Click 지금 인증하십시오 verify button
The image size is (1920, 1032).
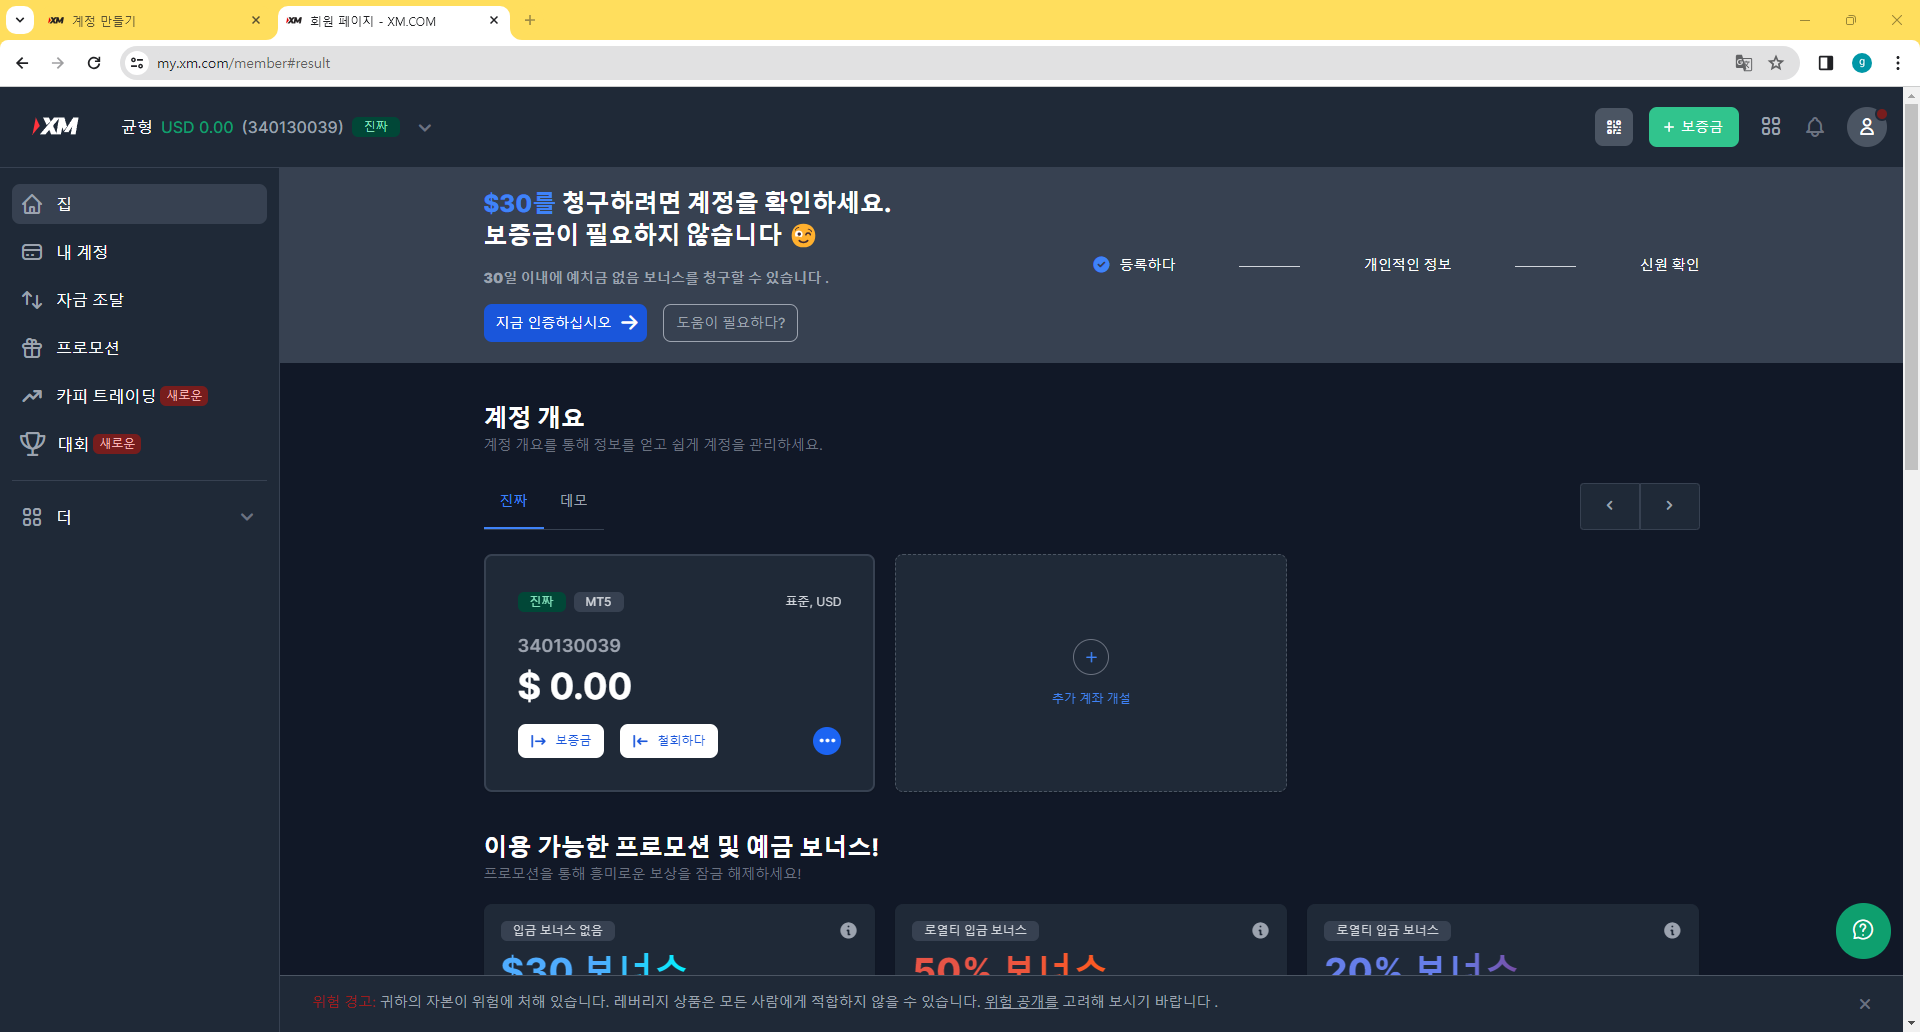tap(564, 322)
